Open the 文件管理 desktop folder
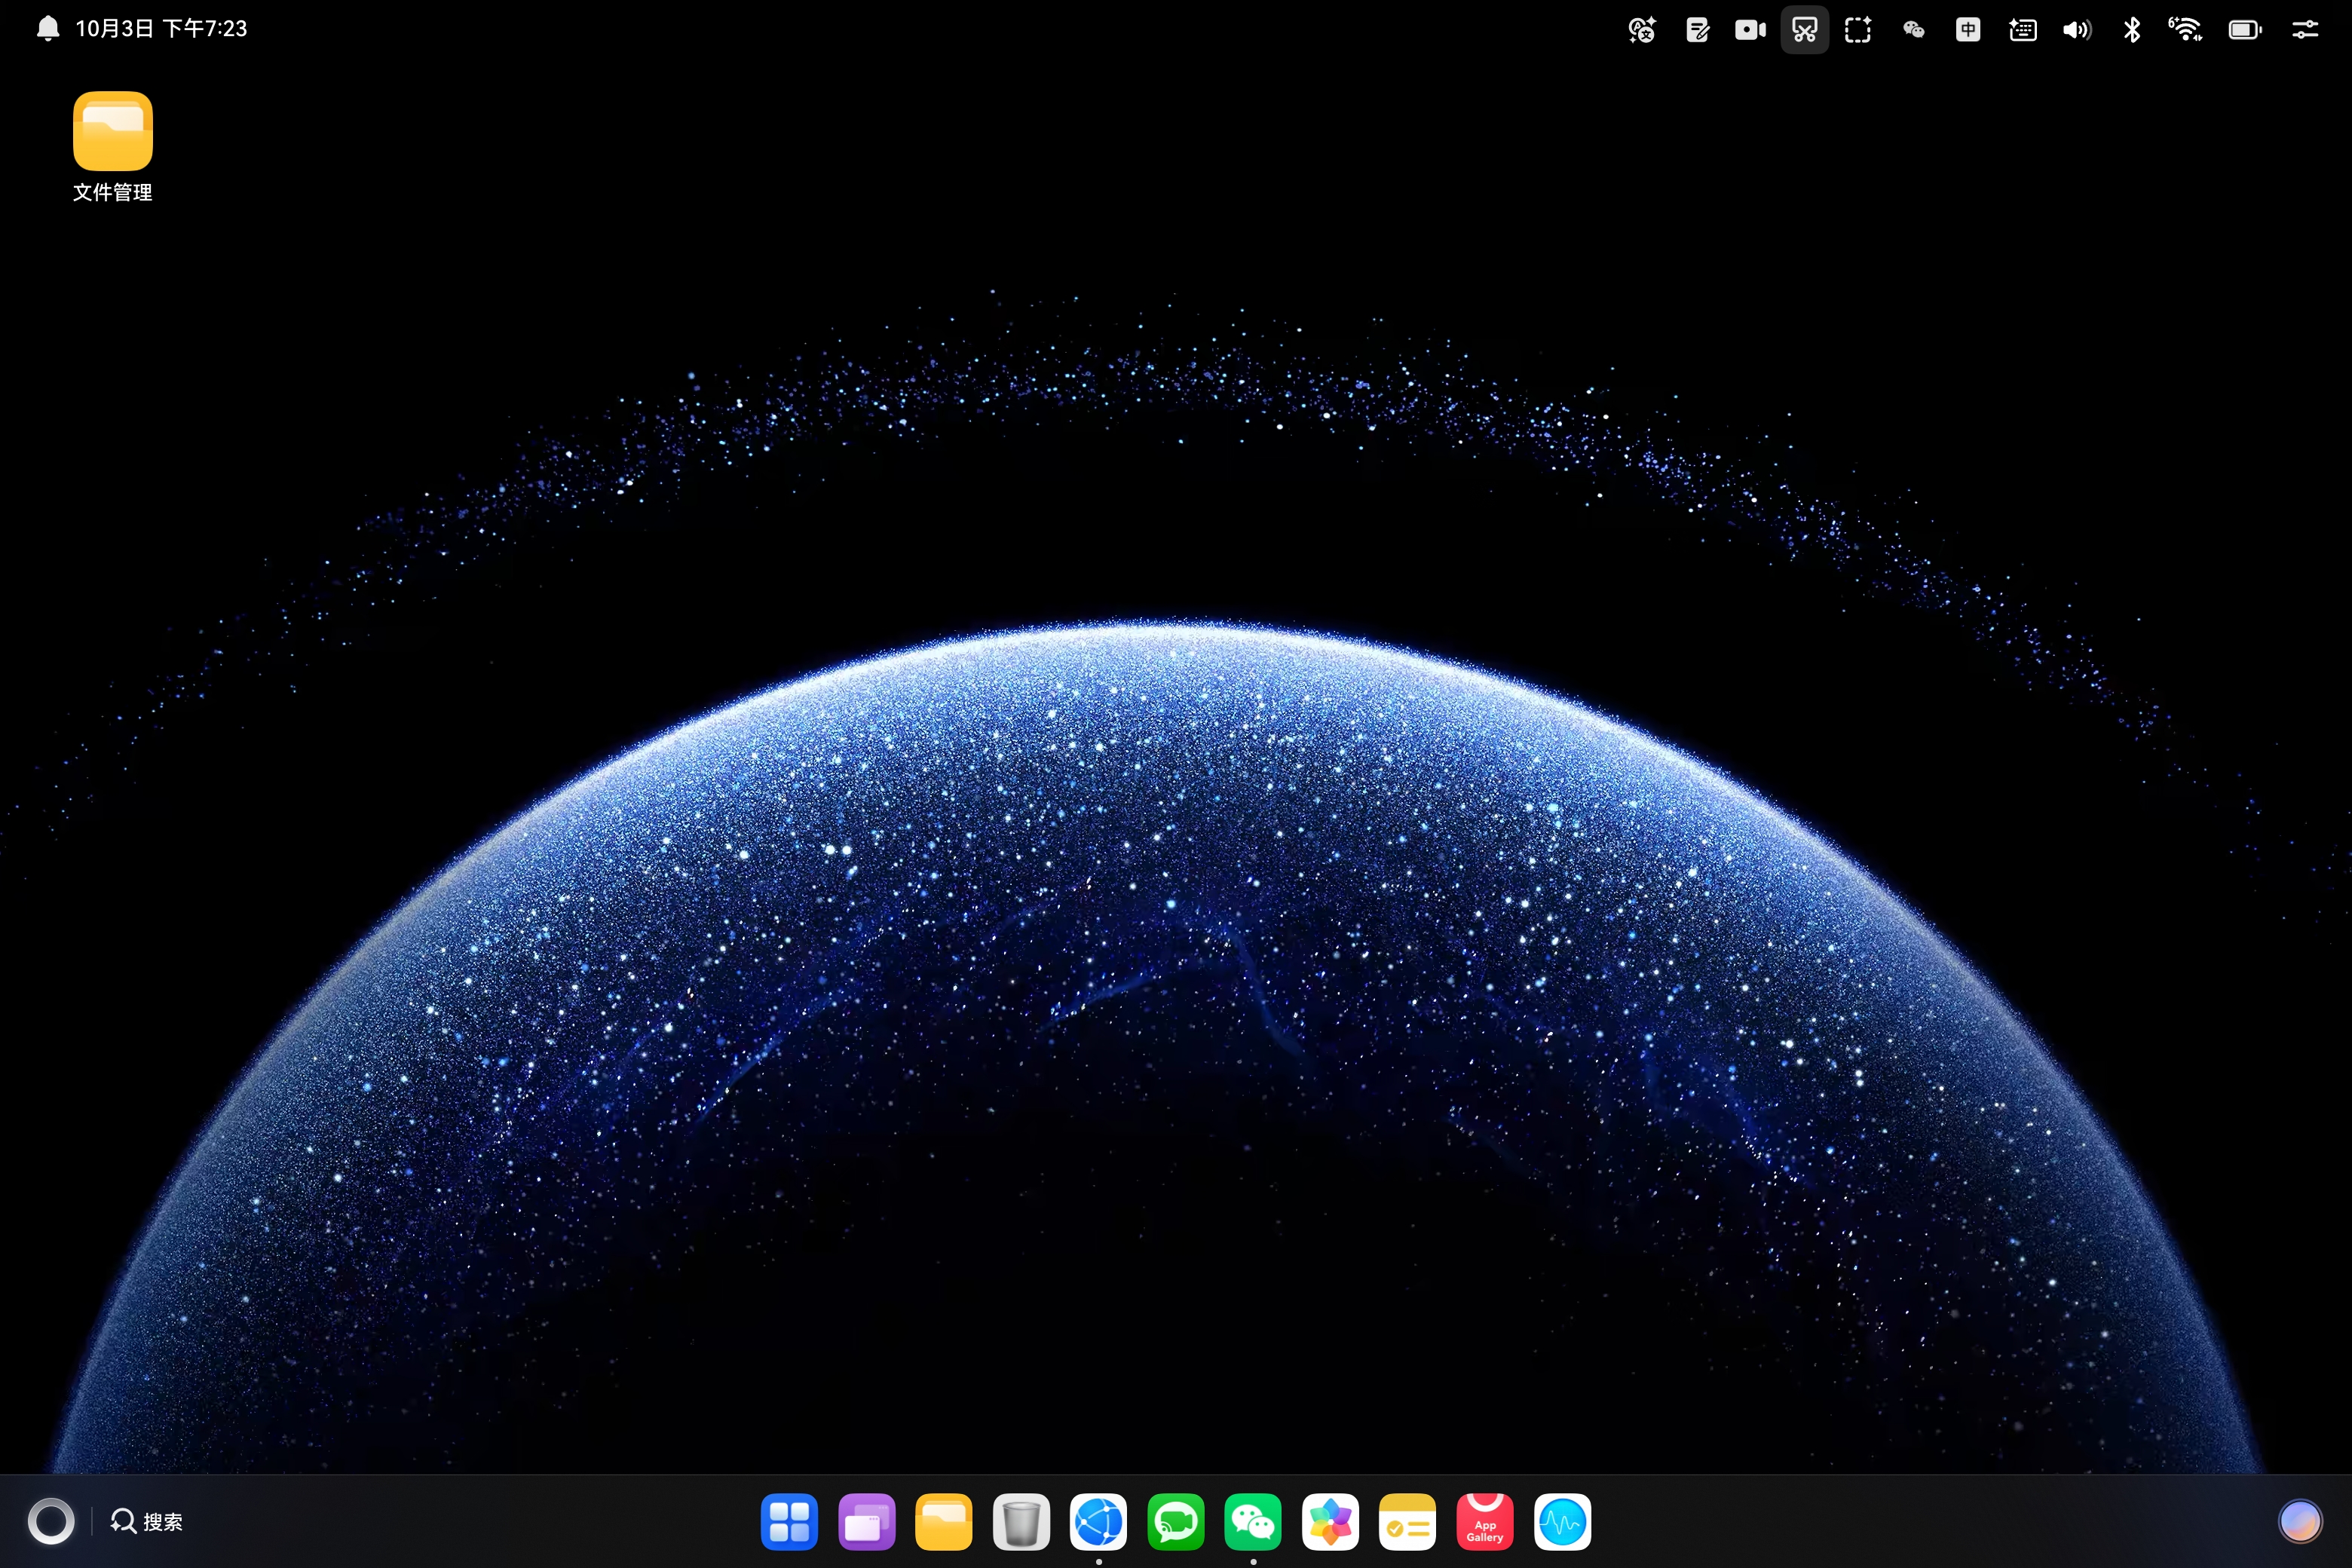Screen dimensions: 2352x1568 coord(112,132)
